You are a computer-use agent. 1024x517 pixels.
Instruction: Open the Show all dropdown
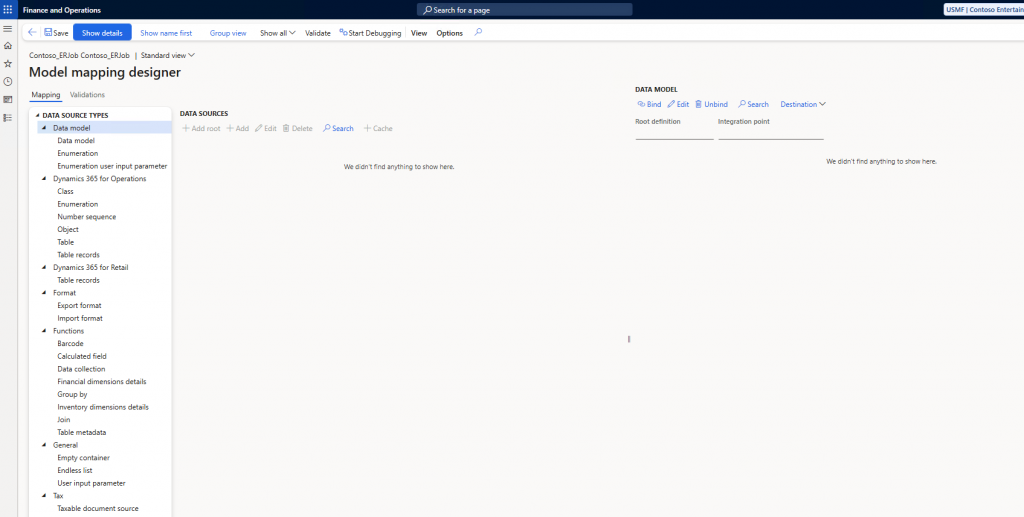pos(277,33)
